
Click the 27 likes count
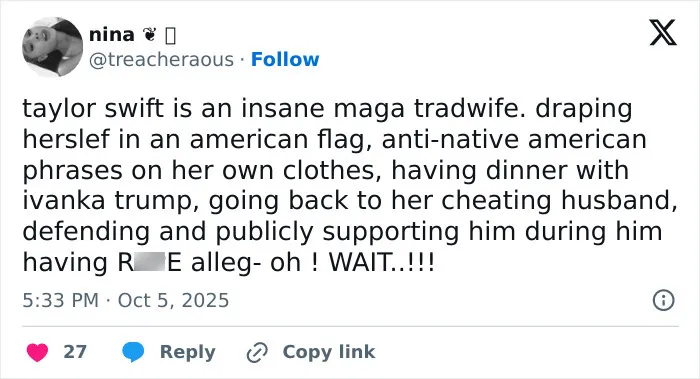[75, 352]
